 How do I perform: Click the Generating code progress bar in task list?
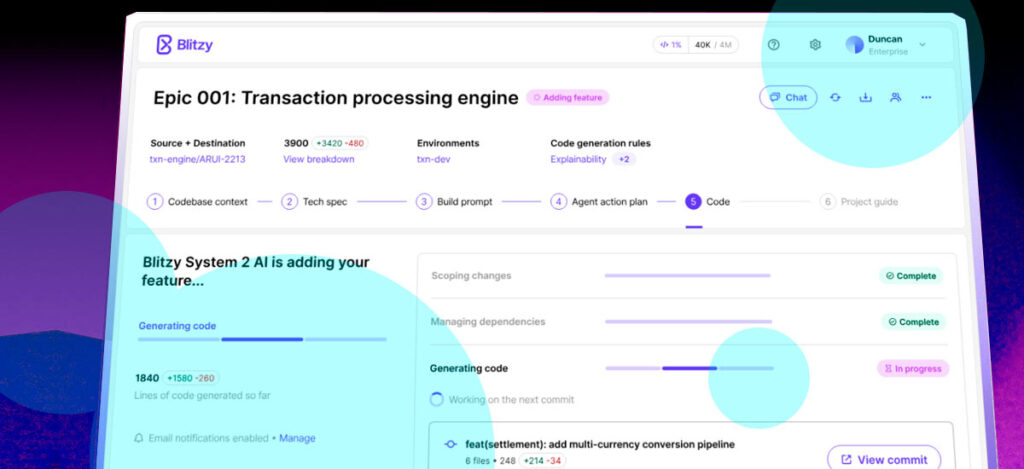point(690,368)
